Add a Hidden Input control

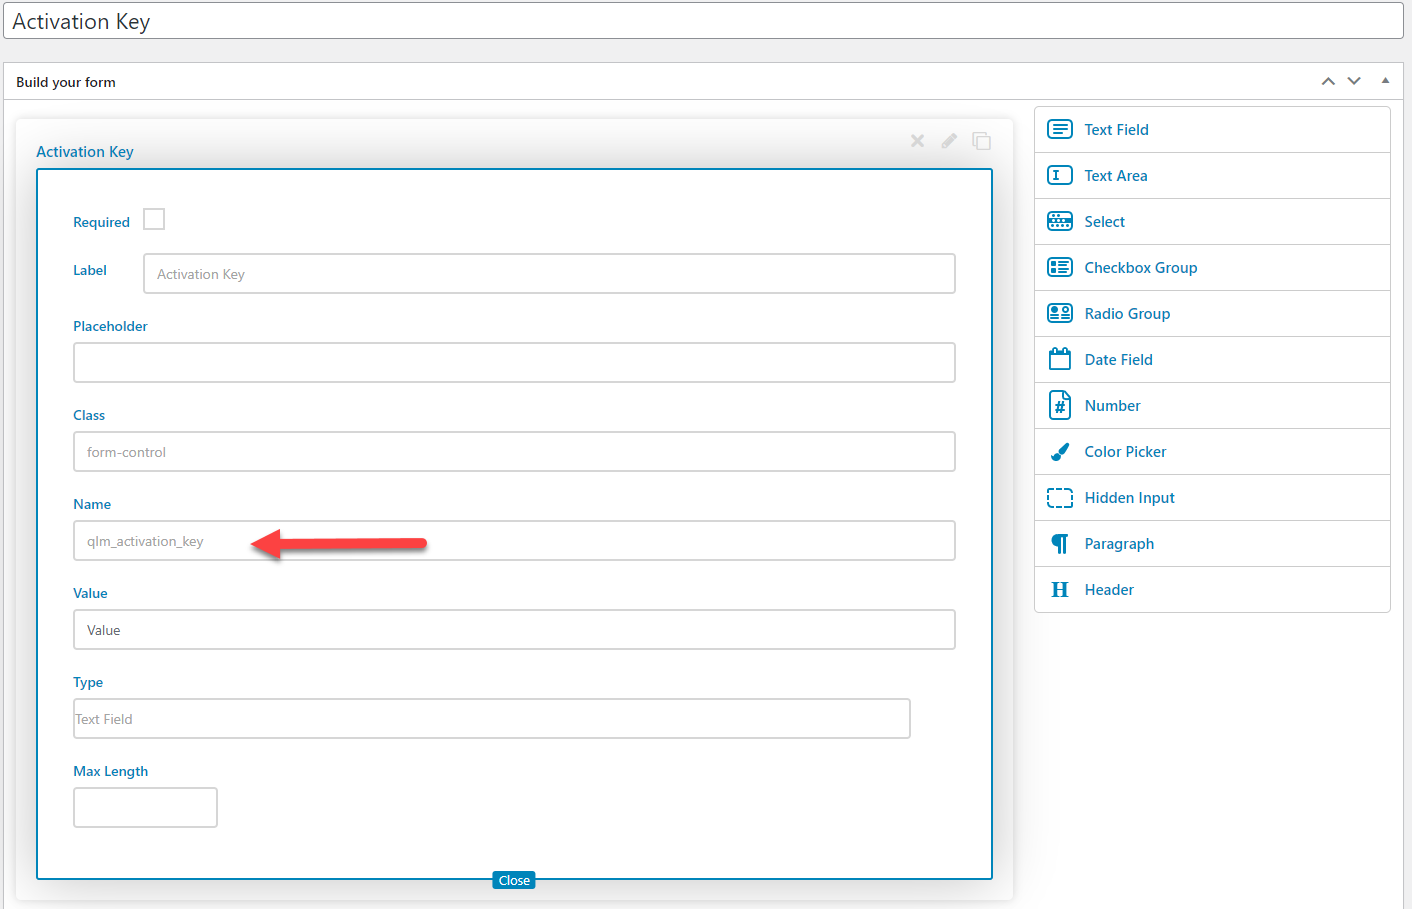1212,497
